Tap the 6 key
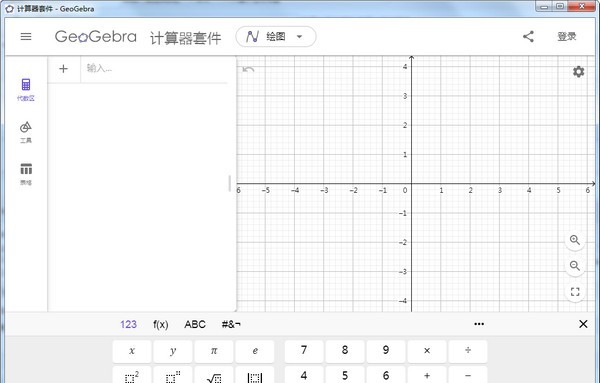Viewport: 600px width, 383px height. (386, 375)
